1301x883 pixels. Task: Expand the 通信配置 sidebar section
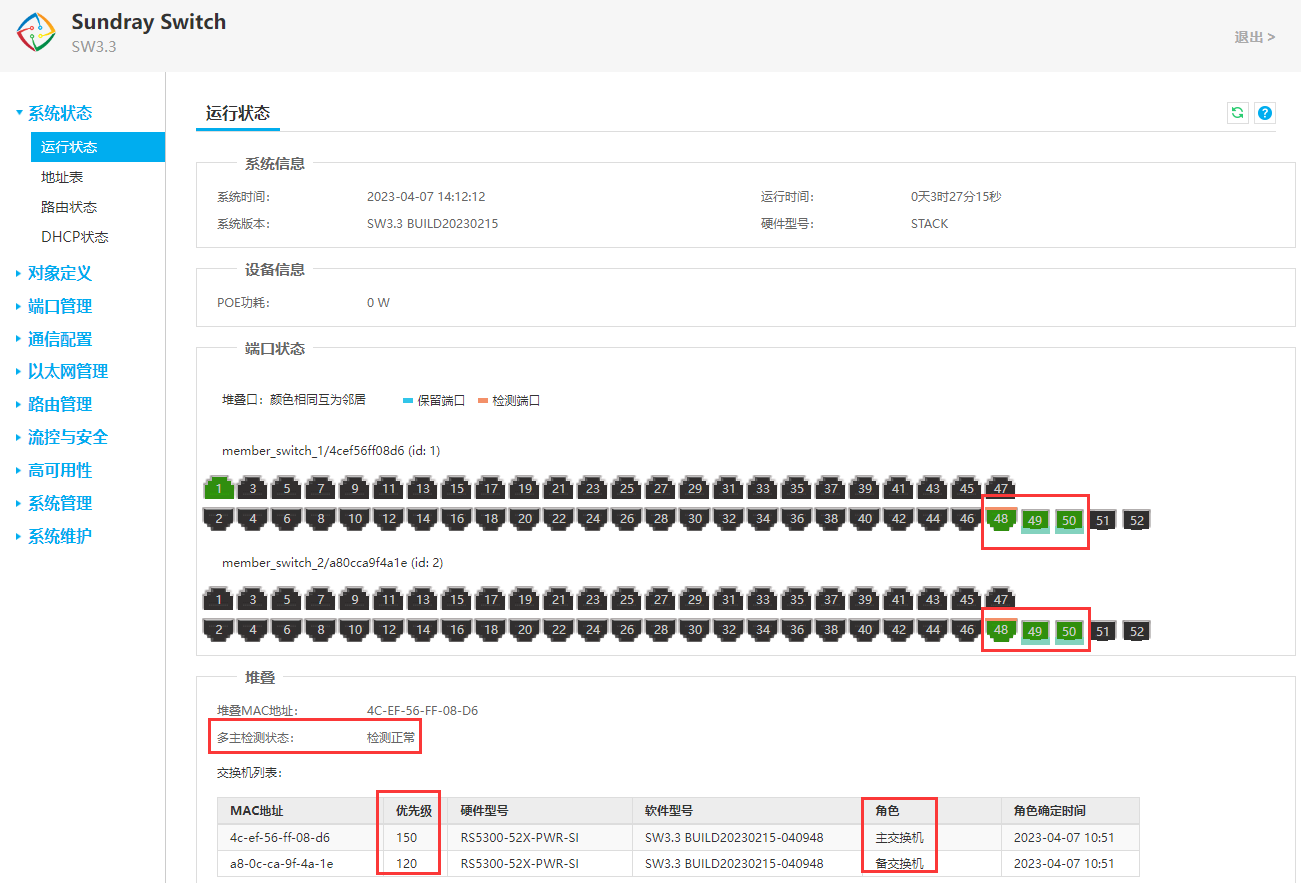tap(60, 339)
